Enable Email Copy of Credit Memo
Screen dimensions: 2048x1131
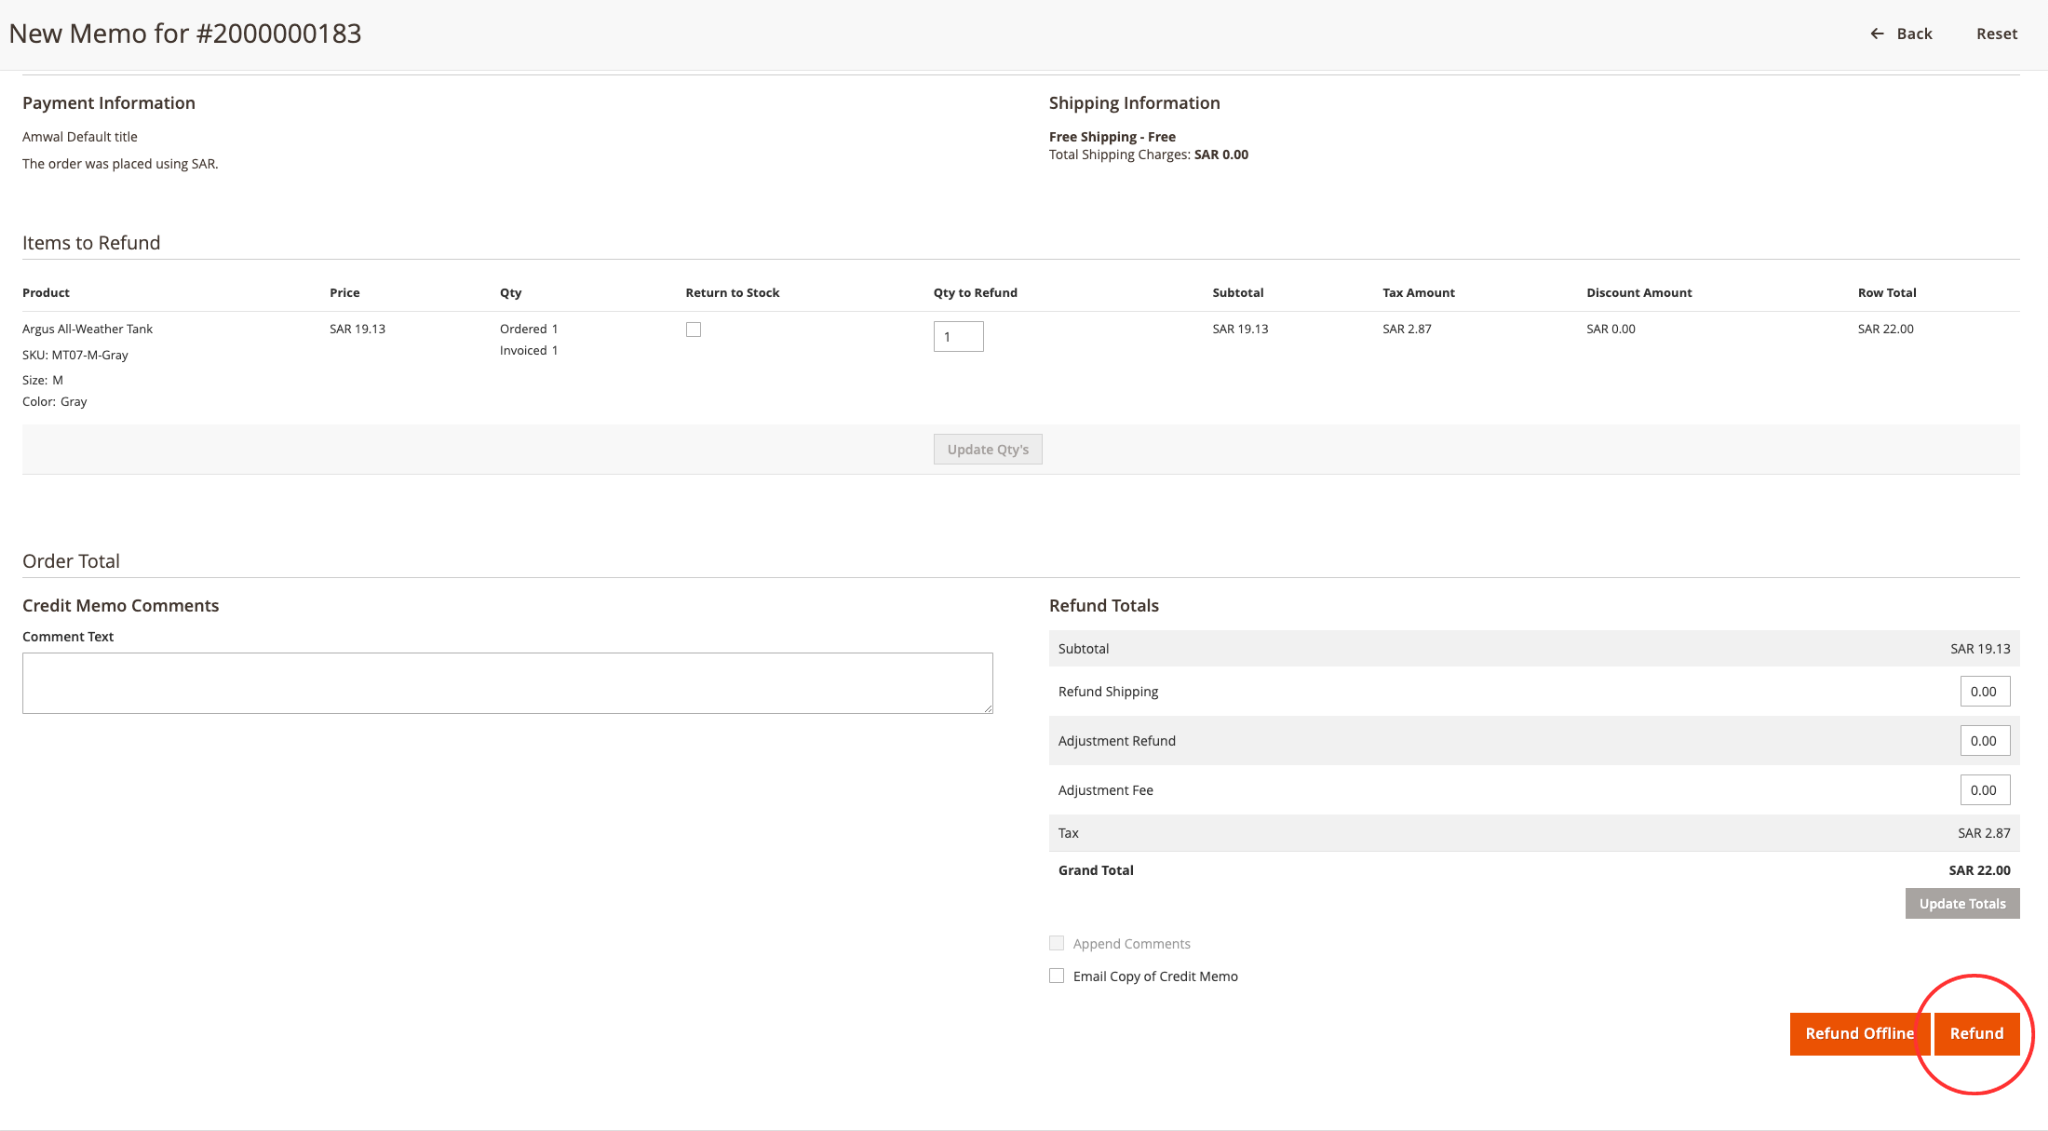point(1056,976)
